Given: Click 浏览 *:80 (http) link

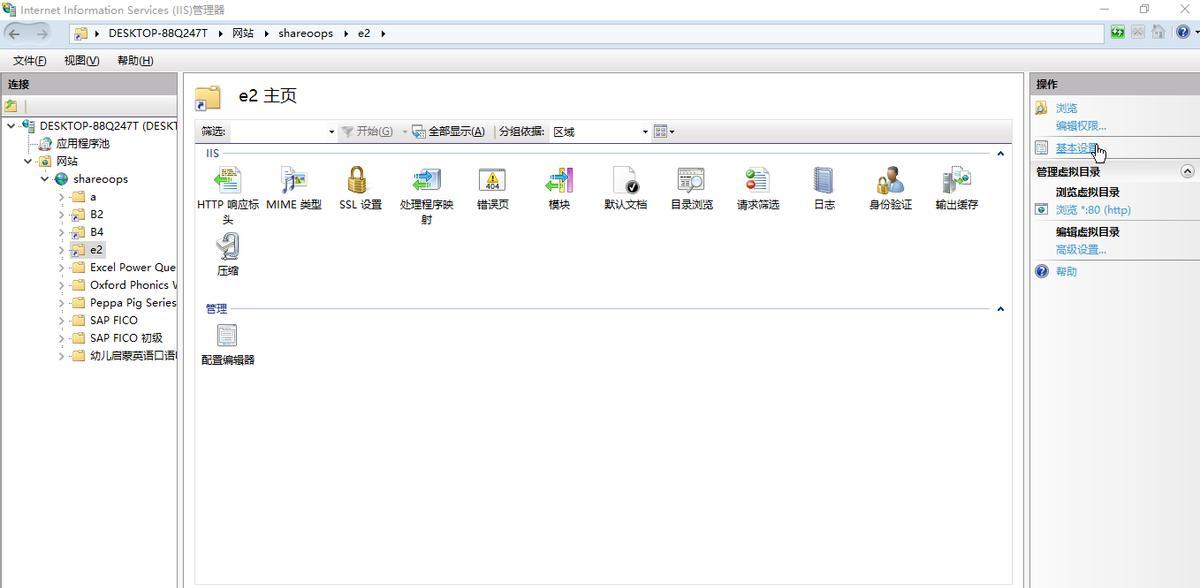Looking at the screenshot, I should point(1093,210).
